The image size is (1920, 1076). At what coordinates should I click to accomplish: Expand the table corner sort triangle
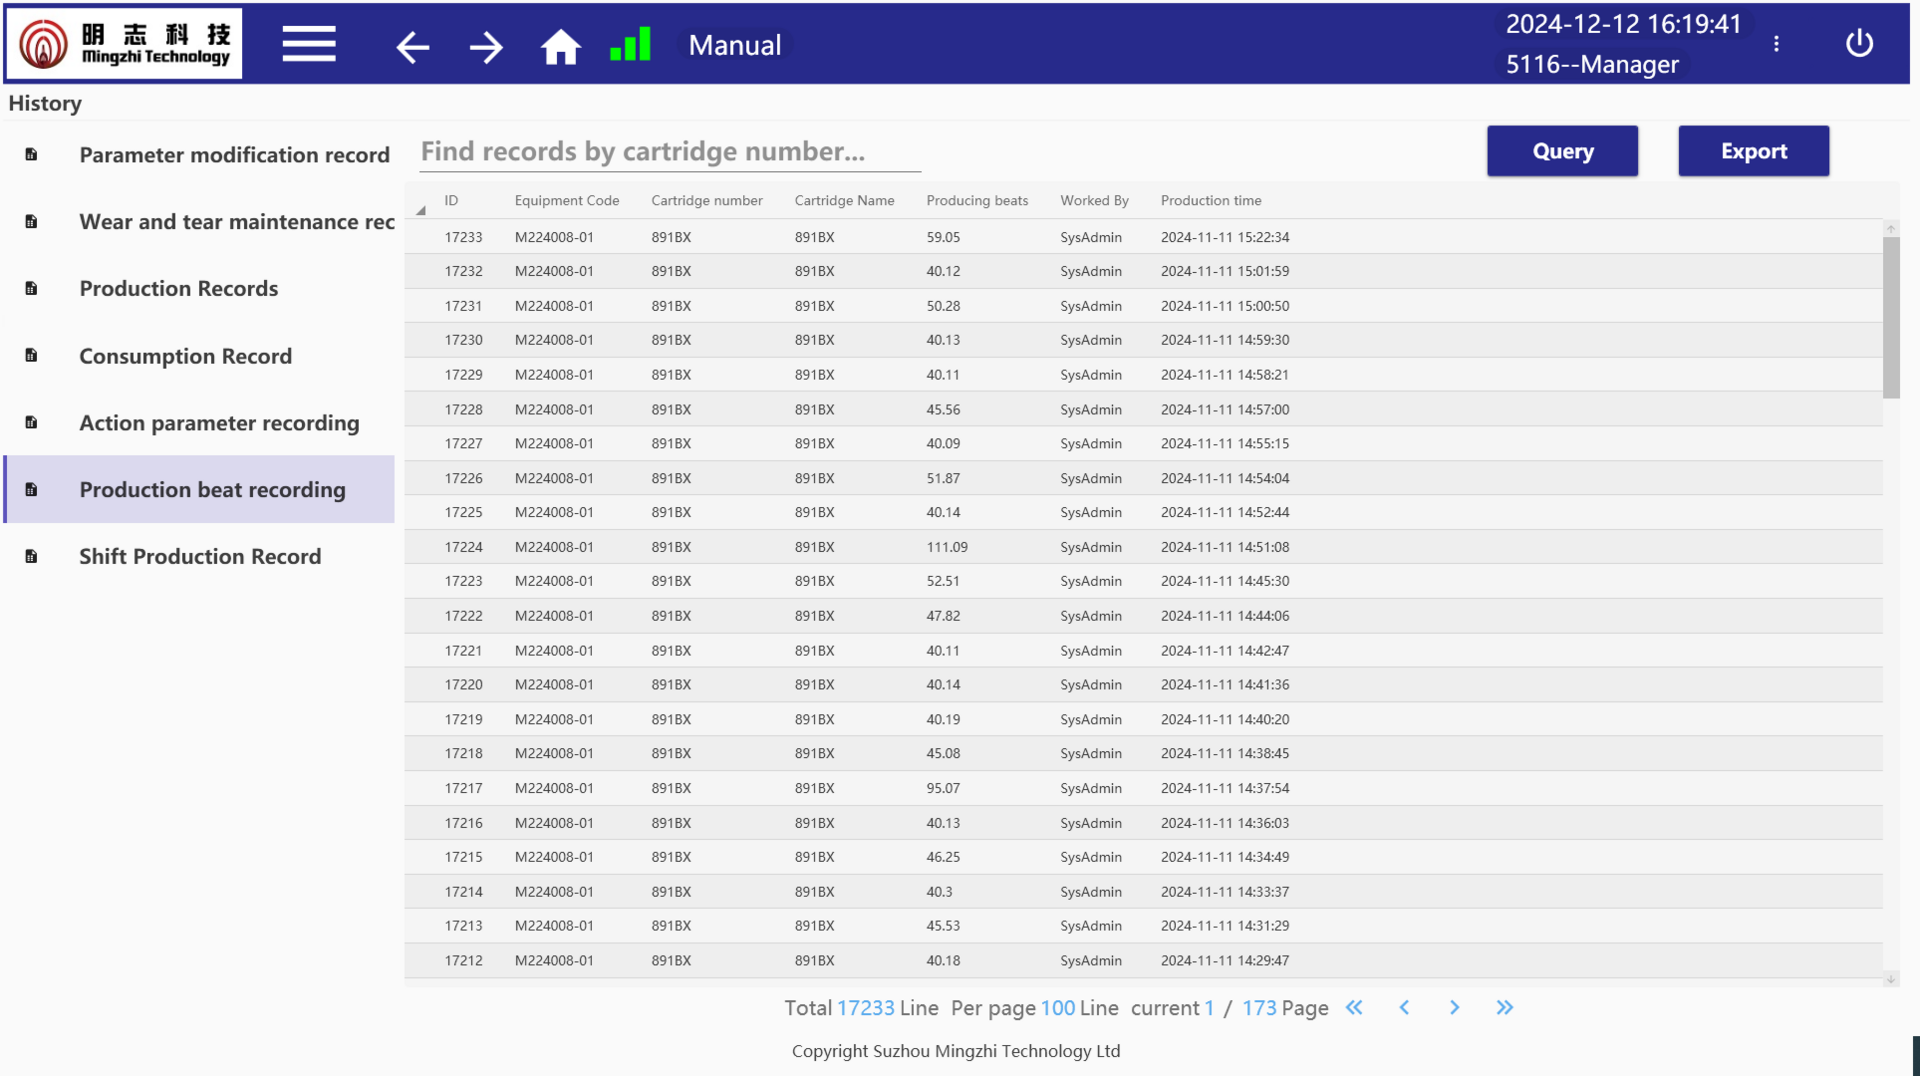[x=421, y=210]
